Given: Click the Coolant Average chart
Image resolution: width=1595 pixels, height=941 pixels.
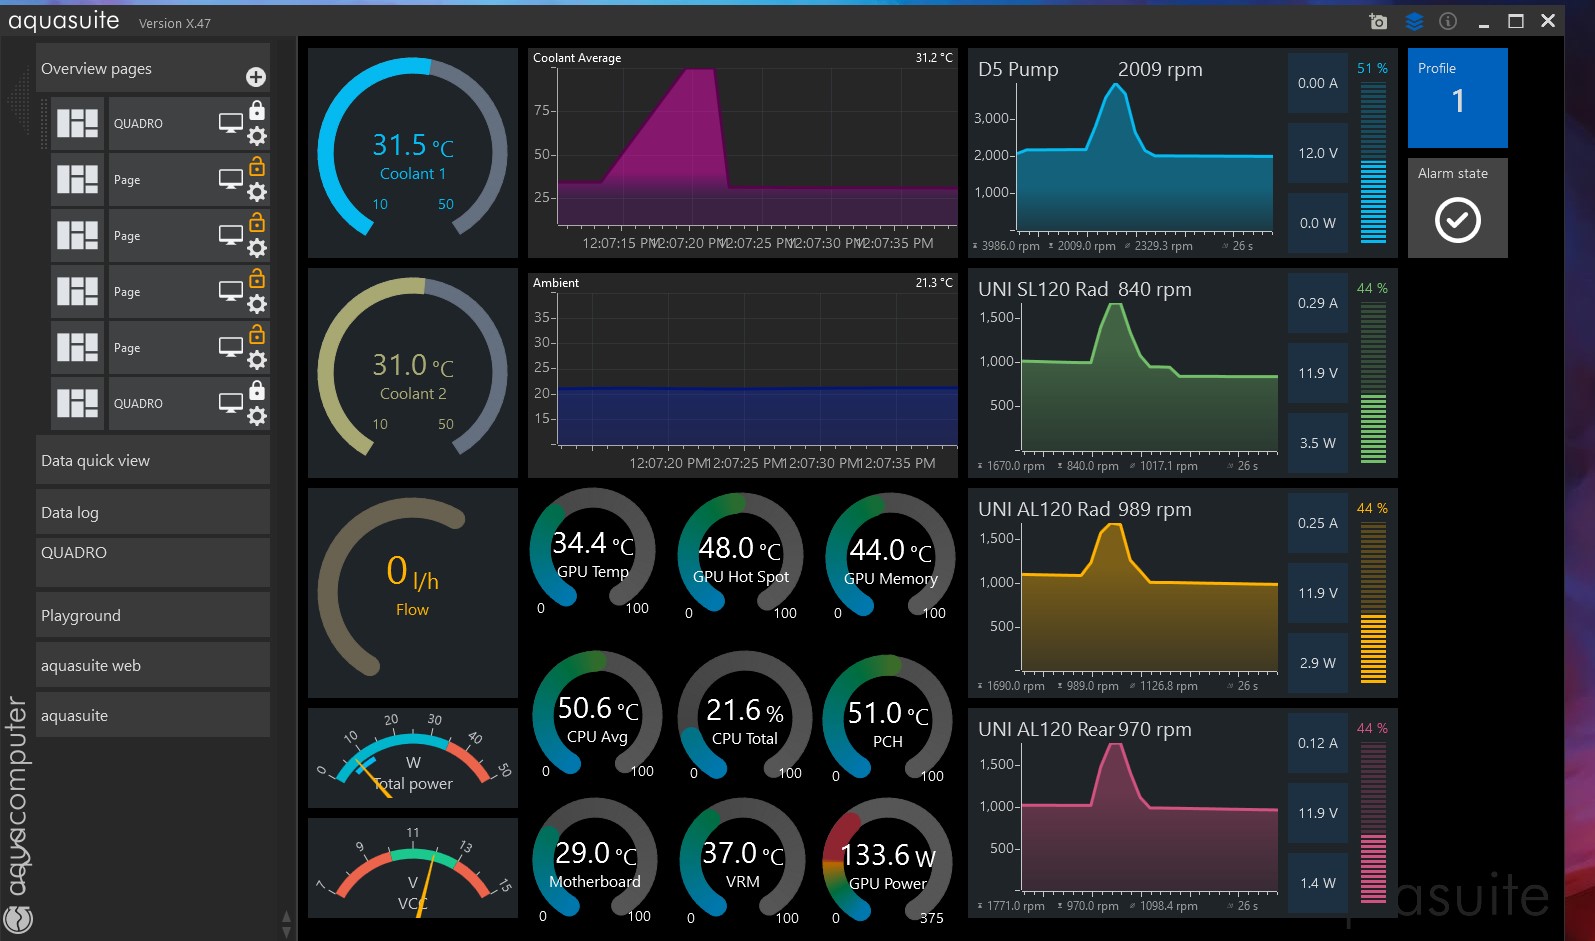Looking at the screenshot, I should pyautogui.click(x=743, y=153).
